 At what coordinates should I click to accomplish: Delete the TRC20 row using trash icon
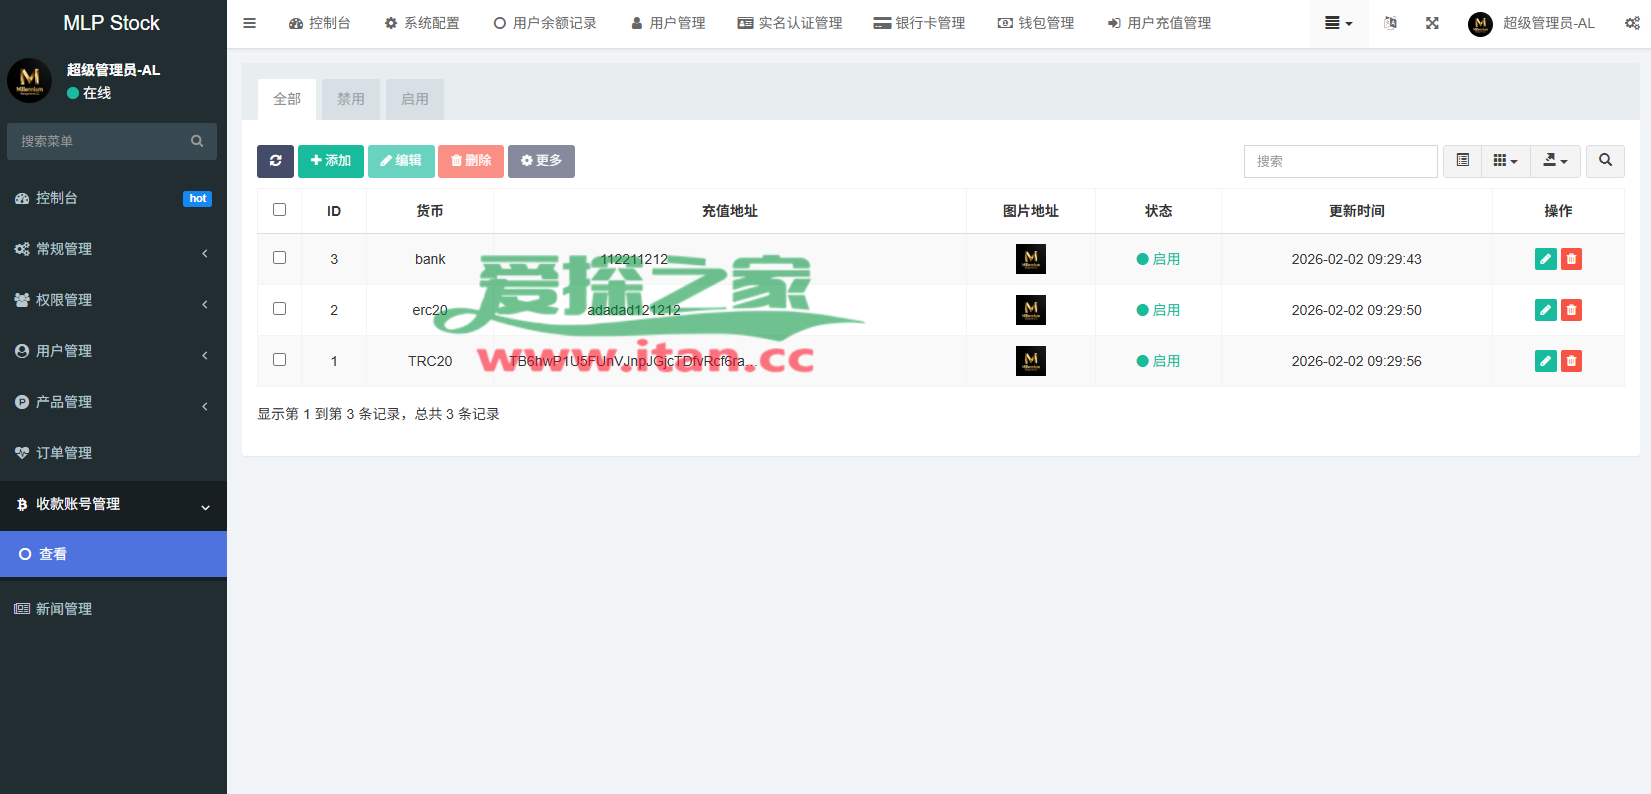[1571, 361]
